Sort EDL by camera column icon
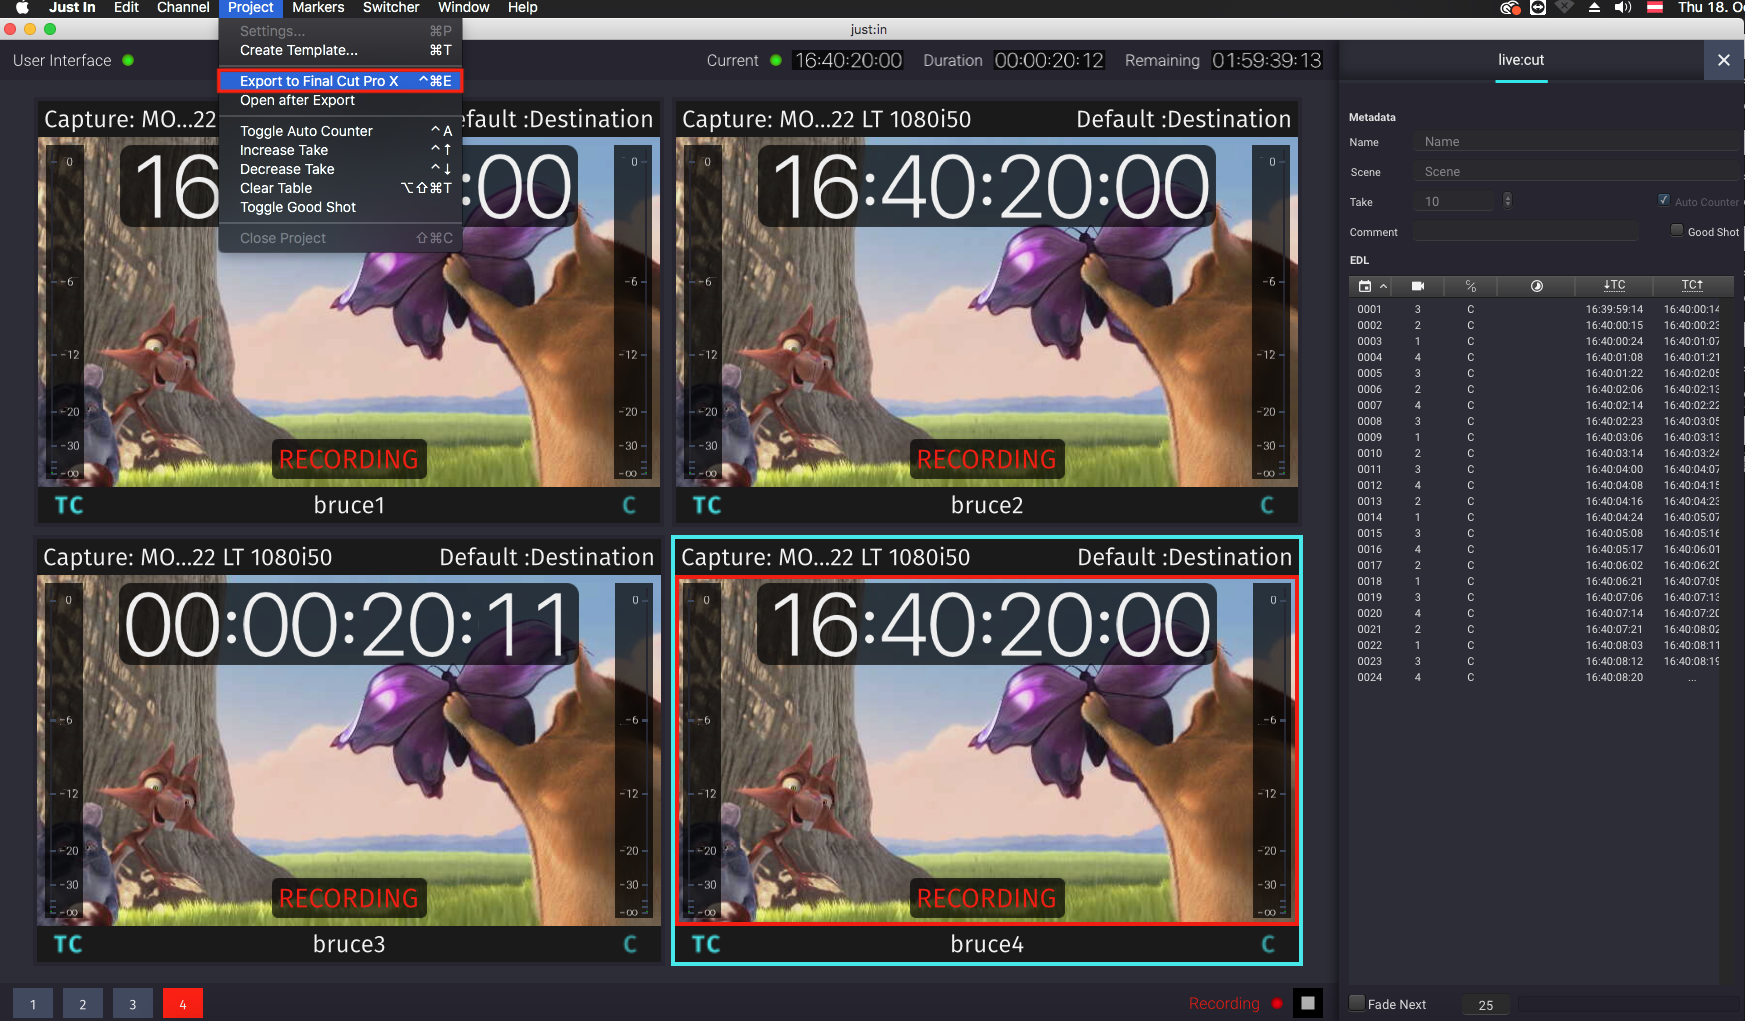 tap(1417, 286)
